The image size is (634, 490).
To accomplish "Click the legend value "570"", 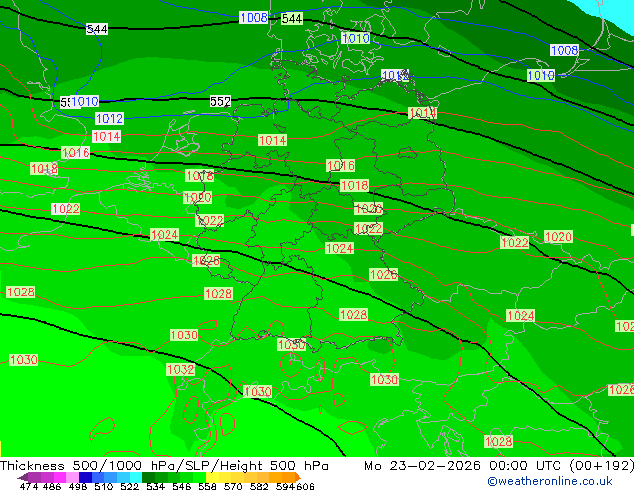I will (233, 486).
